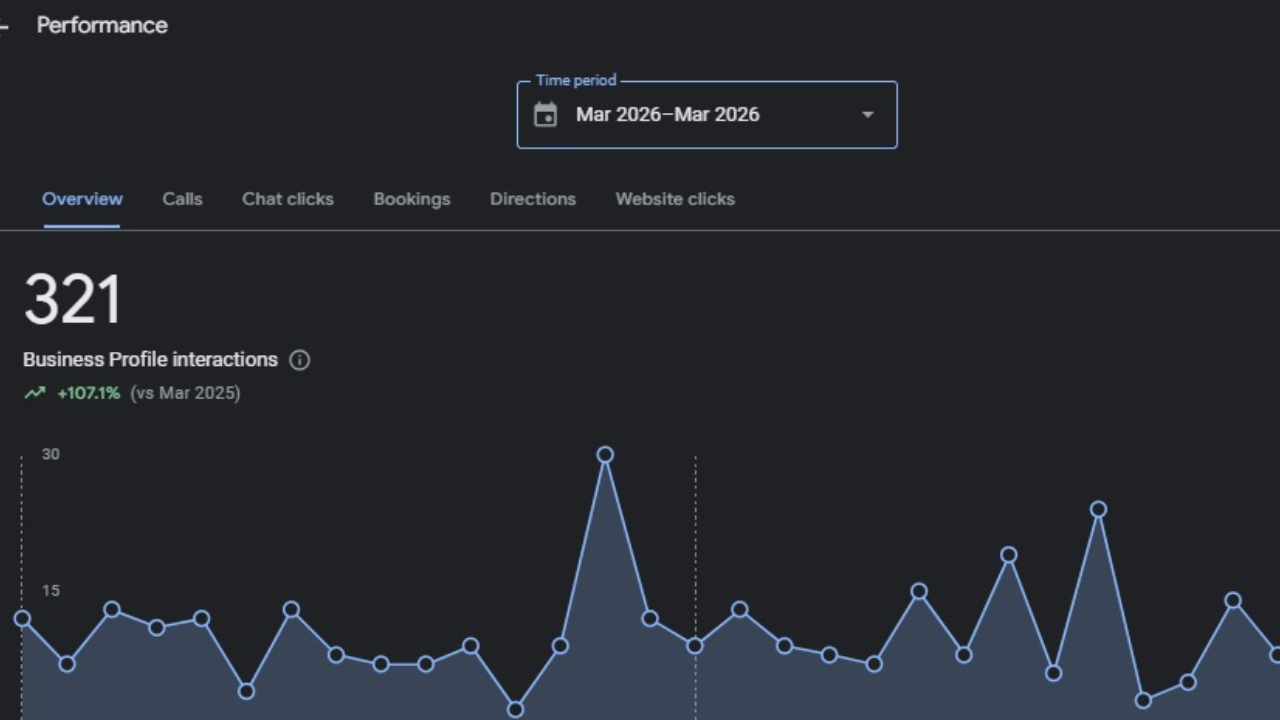Image resolution: width=1280 pixels, height=720 pixels.
Task: Click the Performance page title
Action: (x=102, y=26)
